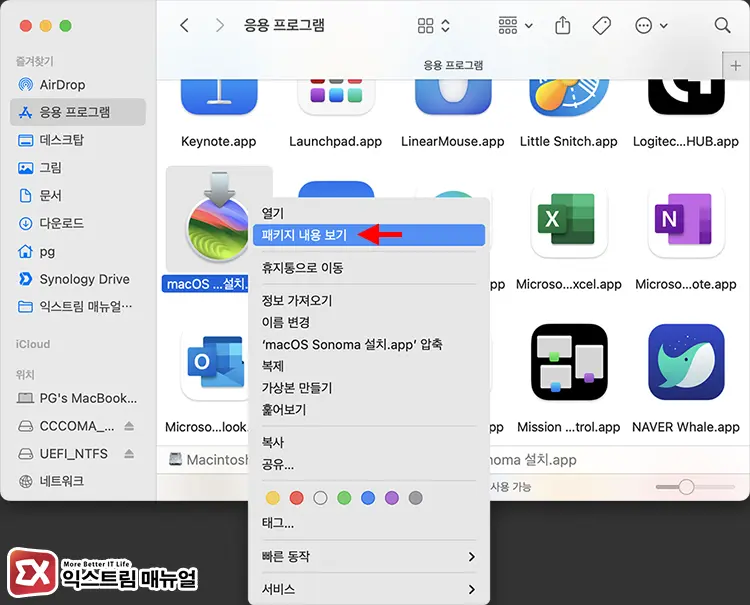Choose the 압축 compress option in context menu
This screenshot has height=605, width=750.
pos(369,344)
